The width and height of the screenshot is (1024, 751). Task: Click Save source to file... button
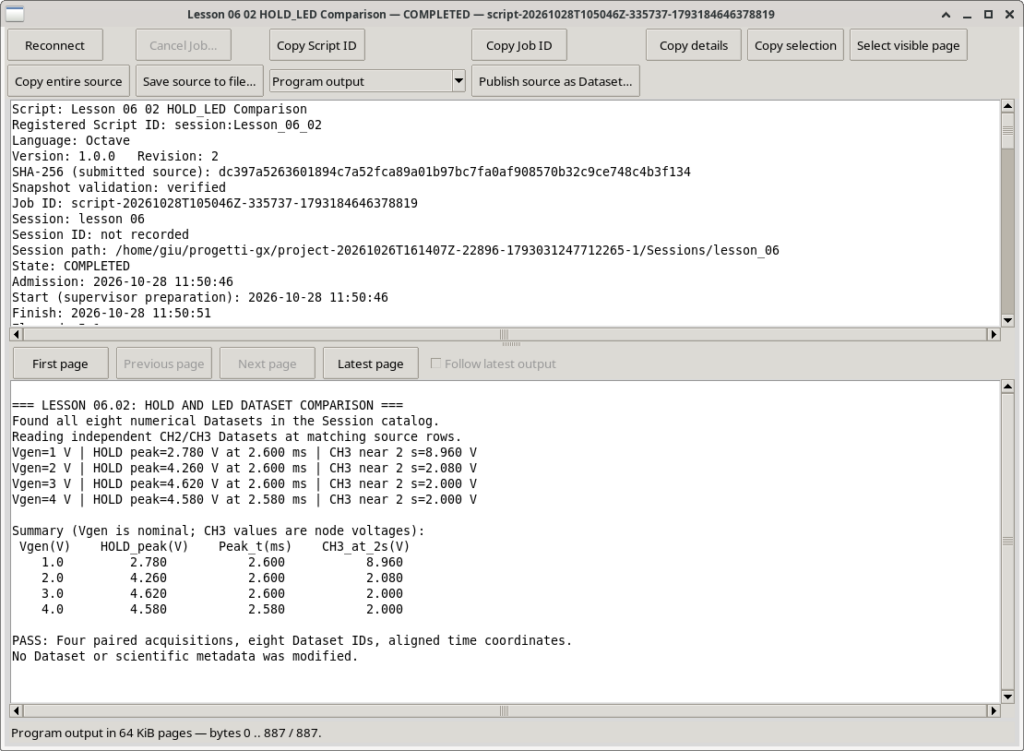tap(199, 82)
